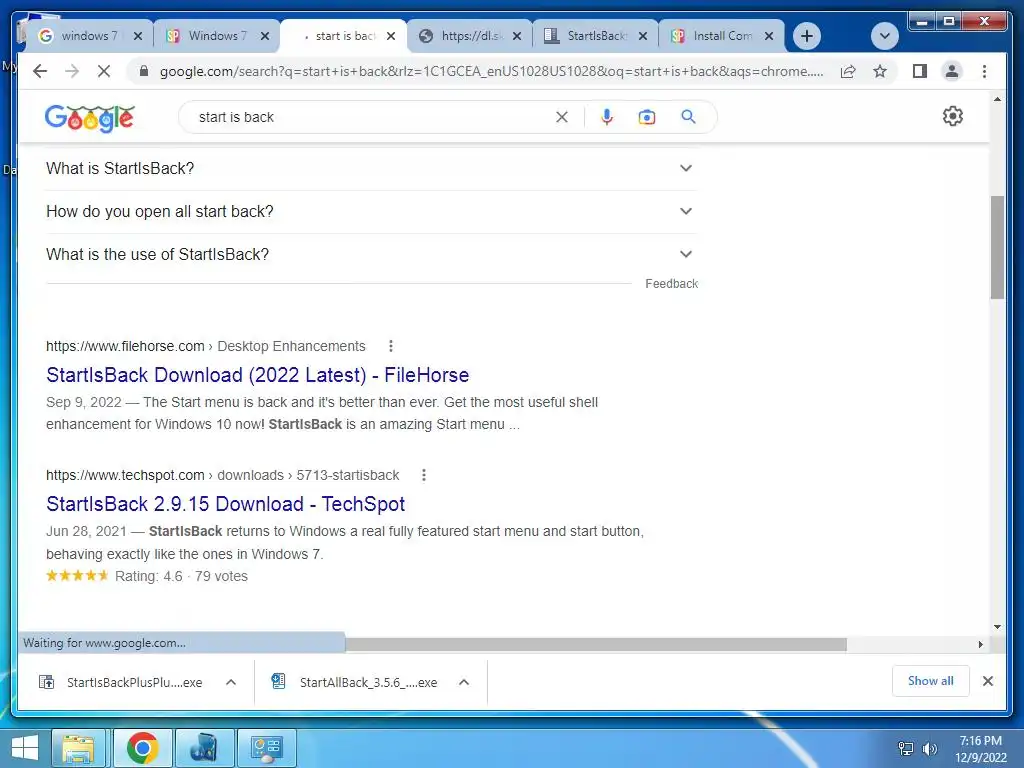Start a voice search with the microphone

click(607, 117)
